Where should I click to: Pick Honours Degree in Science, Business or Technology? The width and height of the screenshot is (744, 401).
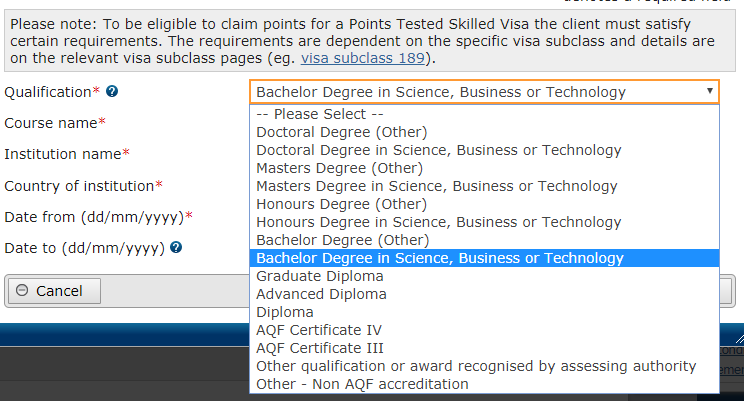438,222
